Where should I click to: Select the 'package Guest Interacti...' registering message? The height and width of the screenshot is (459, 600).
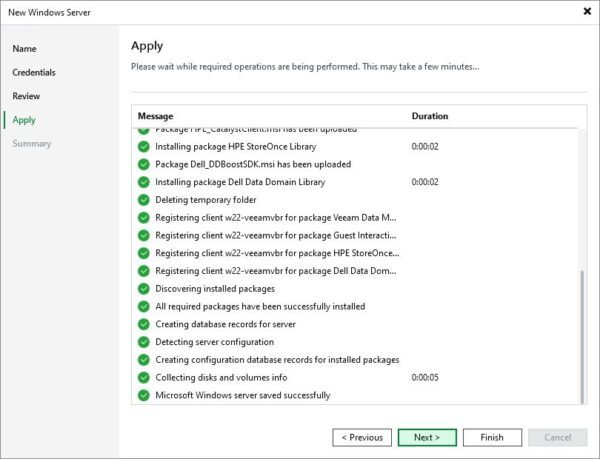click(276, 235)
